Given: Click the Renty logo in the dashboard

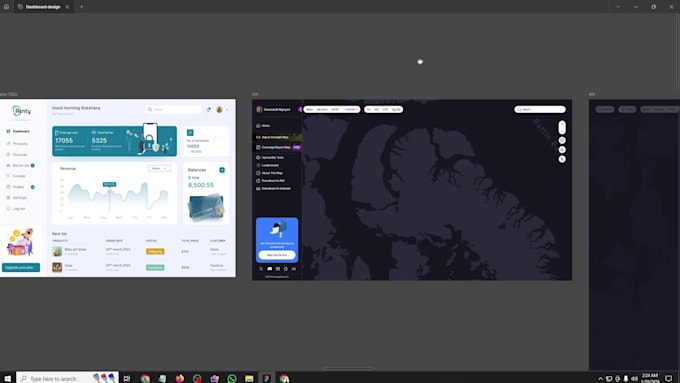Looking at the screenshot, I should pos(22,111).
